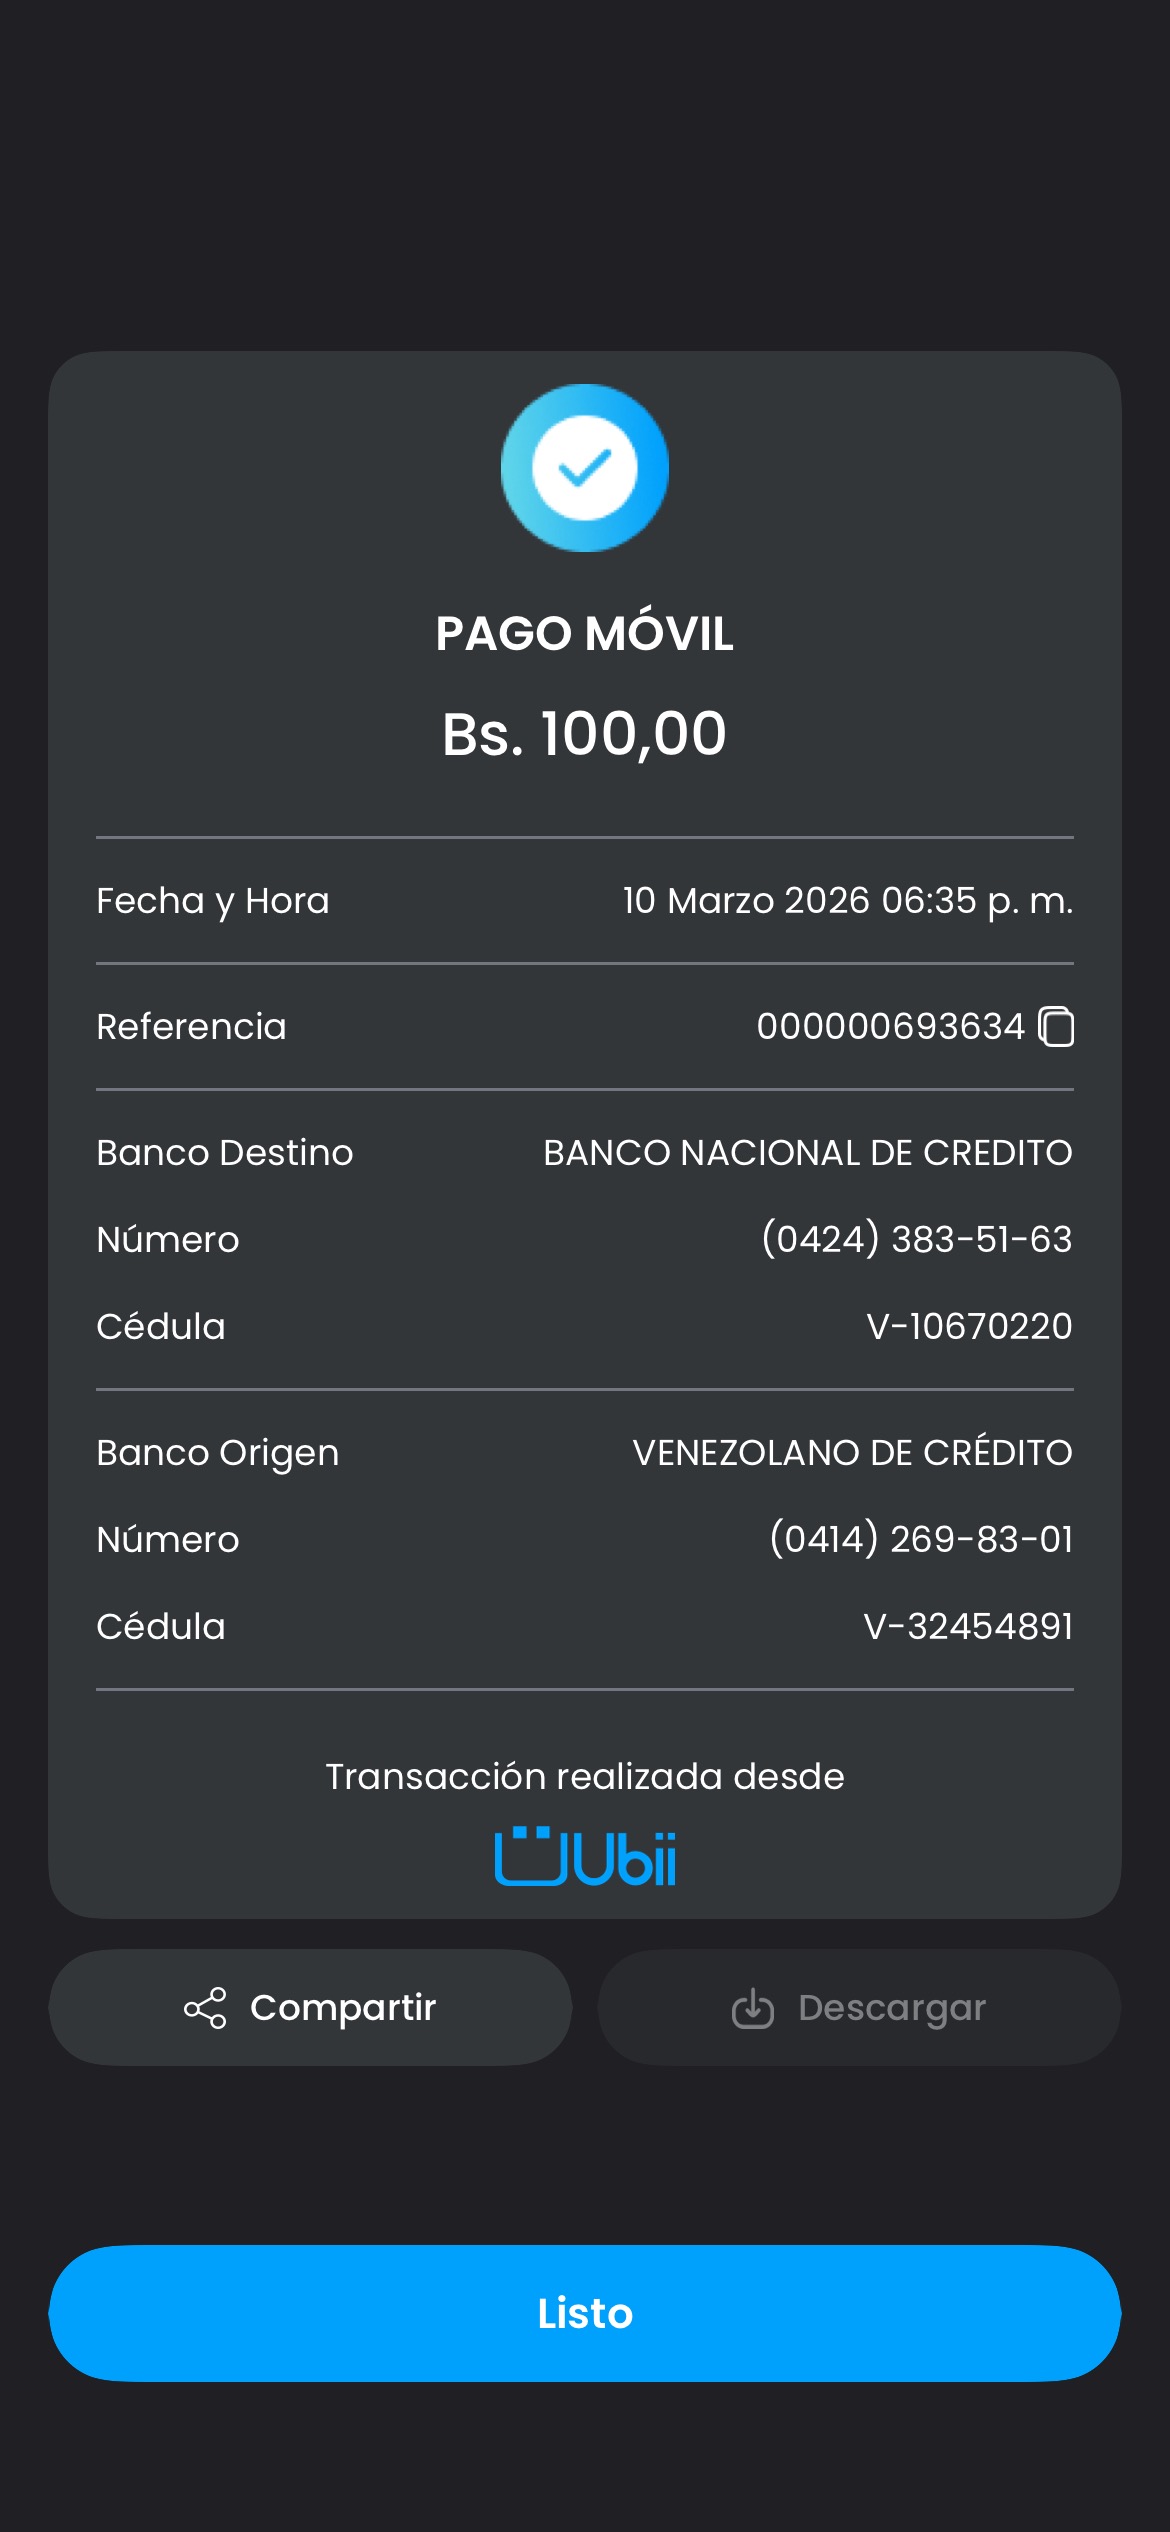The height and width of the screenshot is (2532, 1170).
Task: Tap the Compartir button label
Action: [x=343, y=2007]
